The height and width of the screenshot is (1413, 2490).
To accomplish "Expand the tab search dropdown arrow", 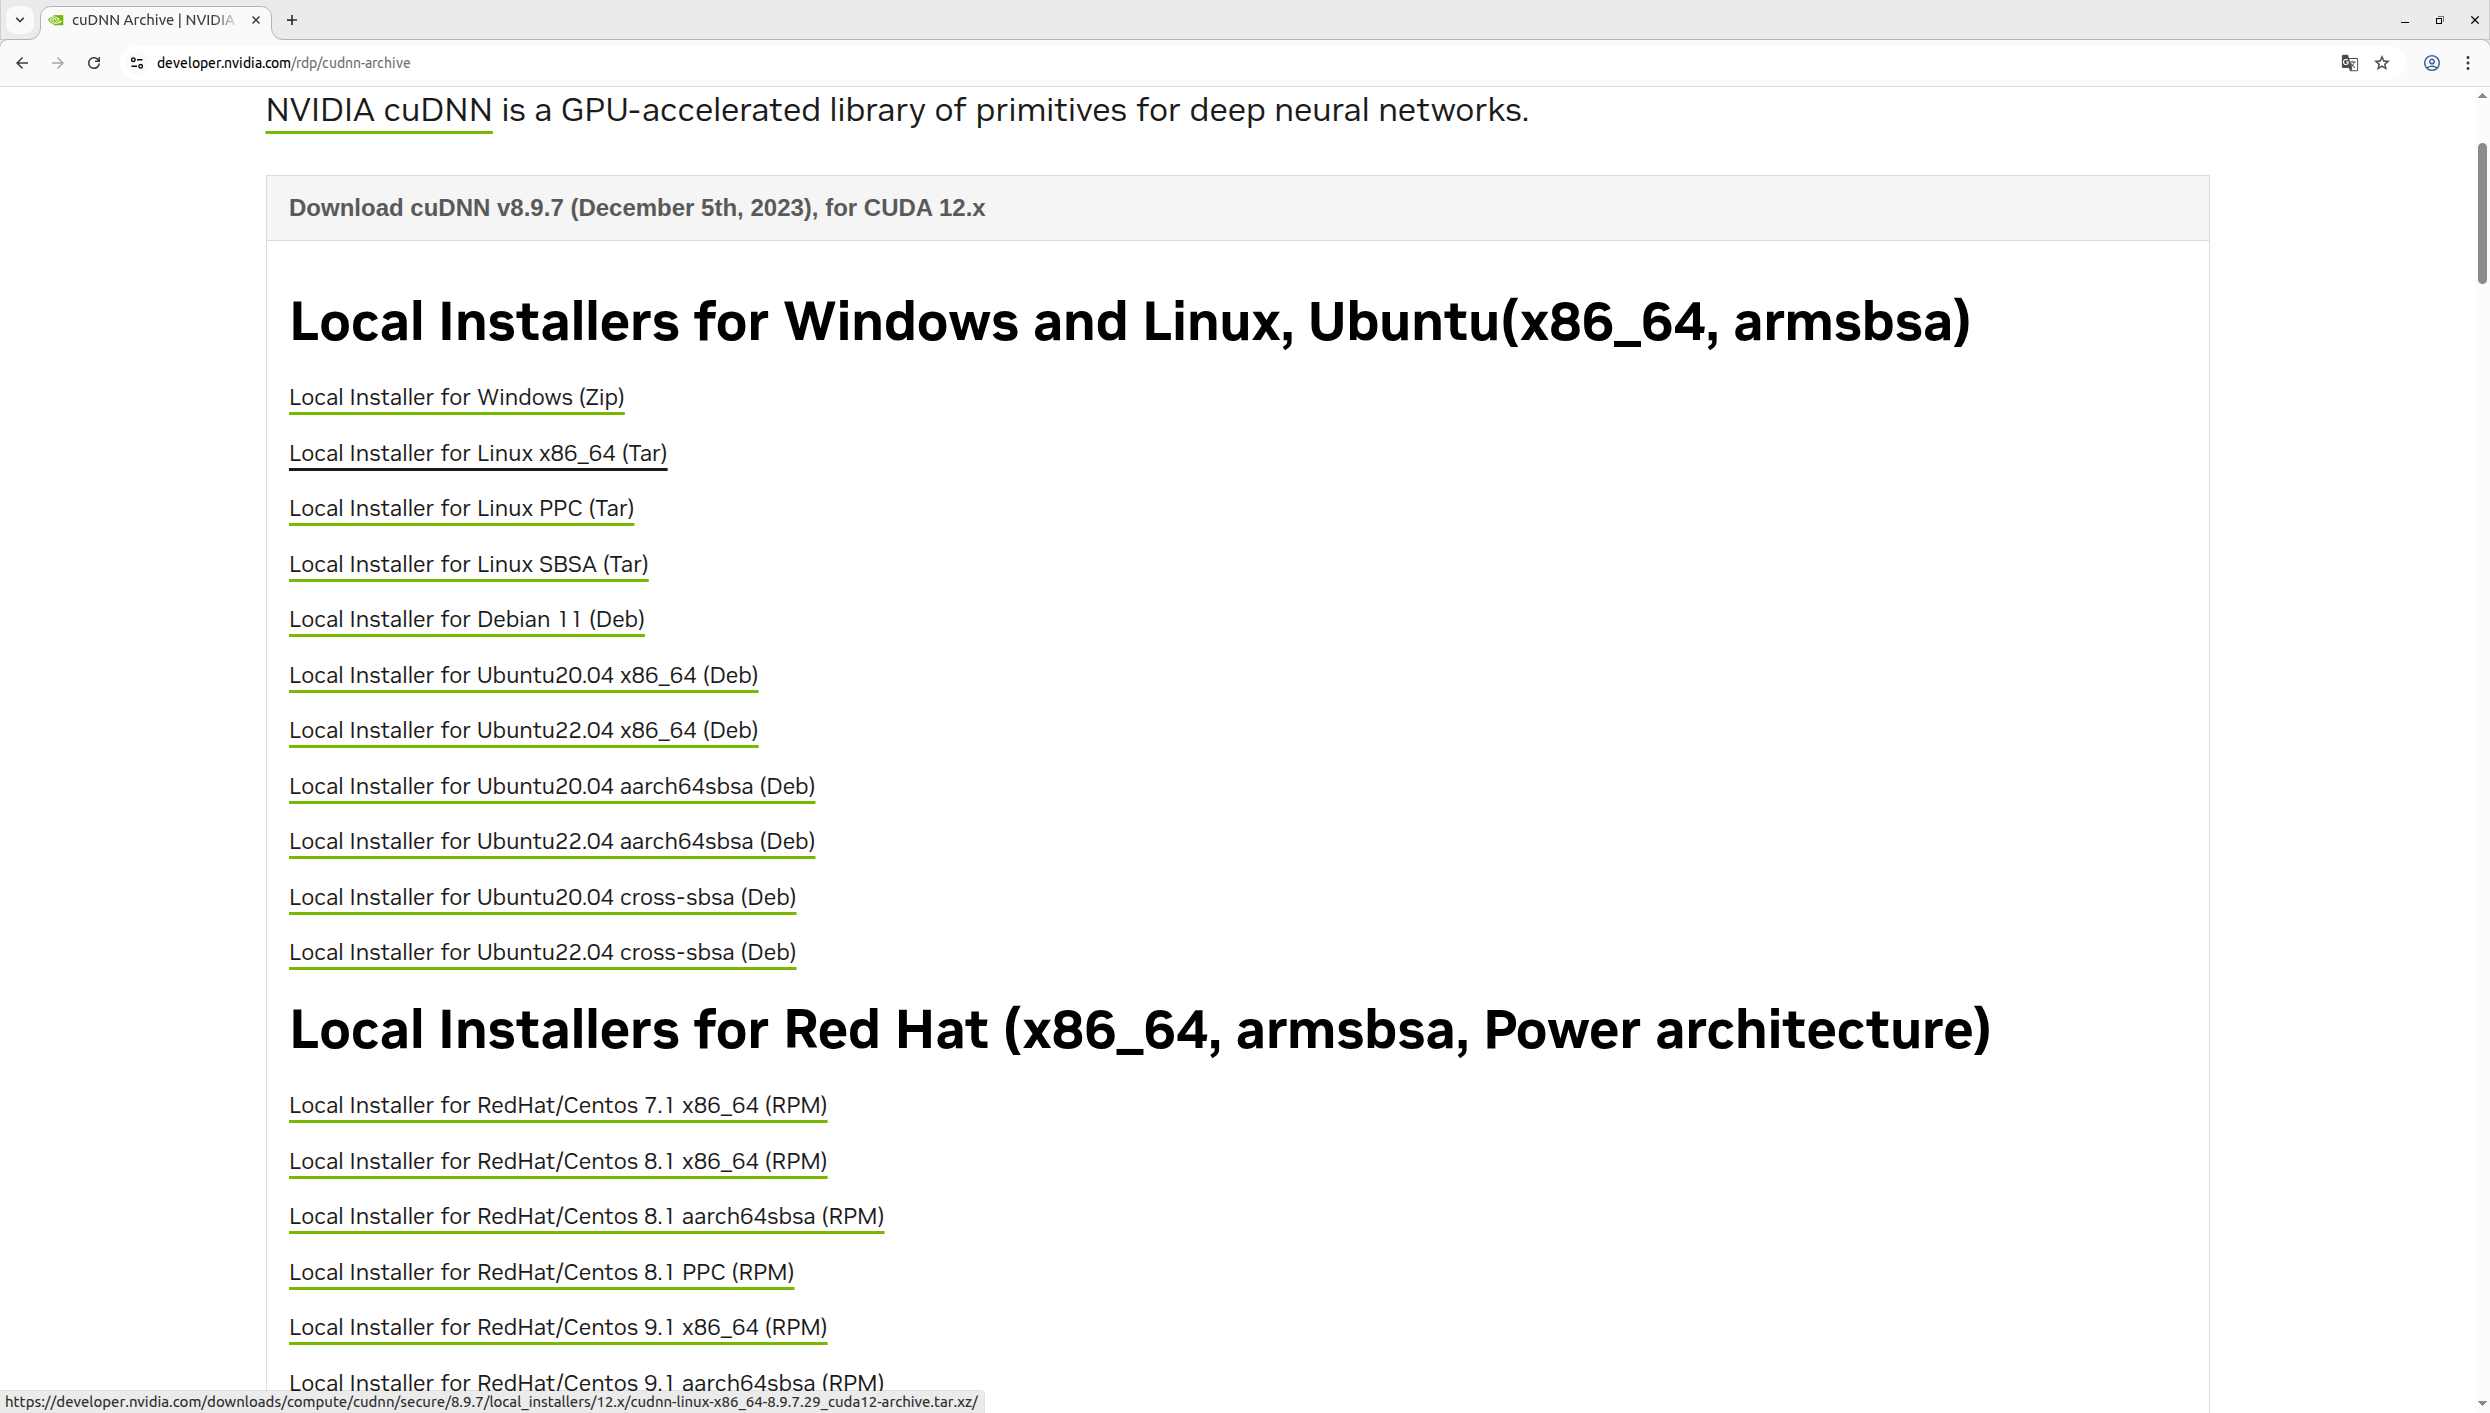I will click(x=20, y=20).
